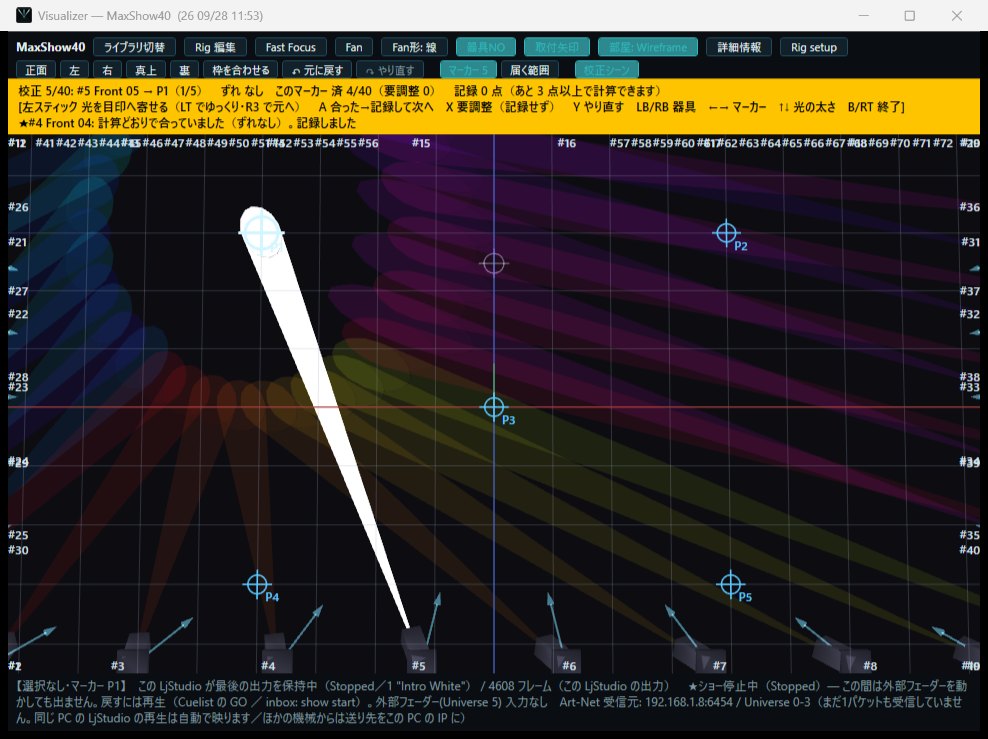The image size is (988, 739).
Task: Click fixture label #26 on the left edge
Action: (18, 207)
